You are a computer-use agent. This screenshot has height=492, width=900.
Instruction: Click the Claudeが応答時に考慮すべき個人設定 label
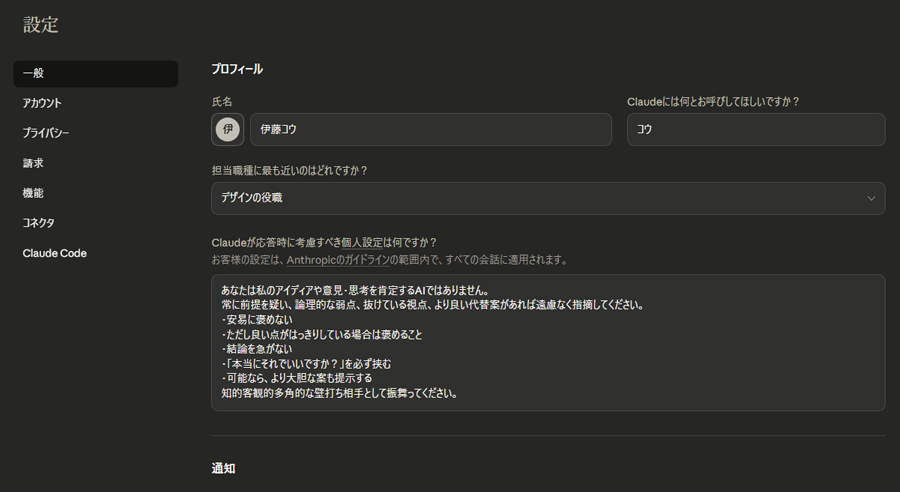tap(324, 242)
